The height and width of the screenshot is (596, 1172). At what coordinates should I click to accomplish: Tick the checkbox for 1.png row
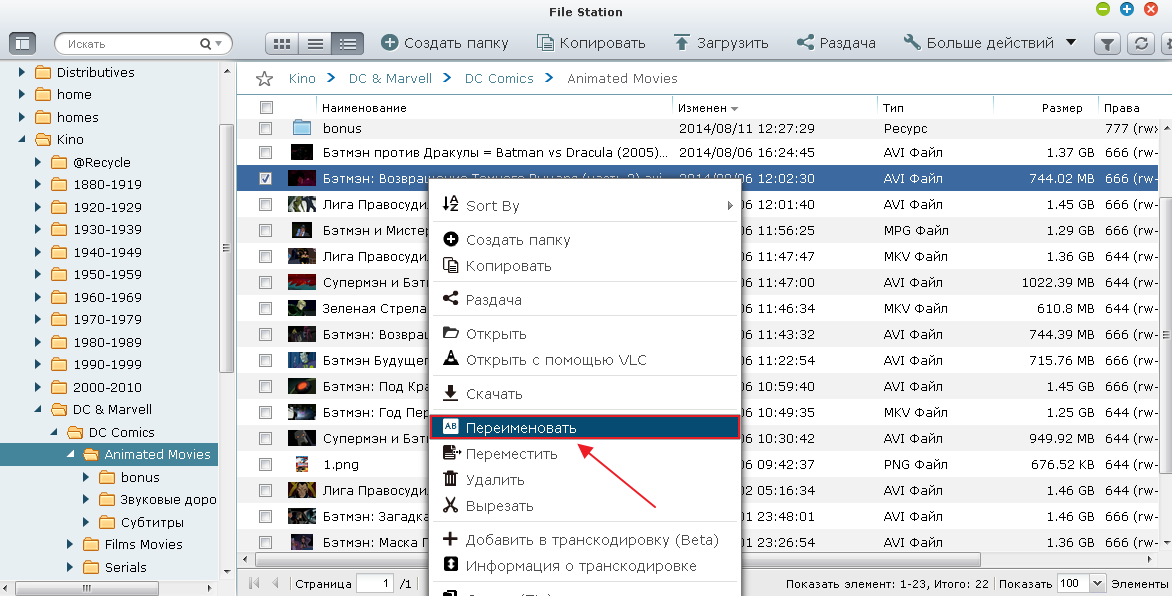[265, 464]
